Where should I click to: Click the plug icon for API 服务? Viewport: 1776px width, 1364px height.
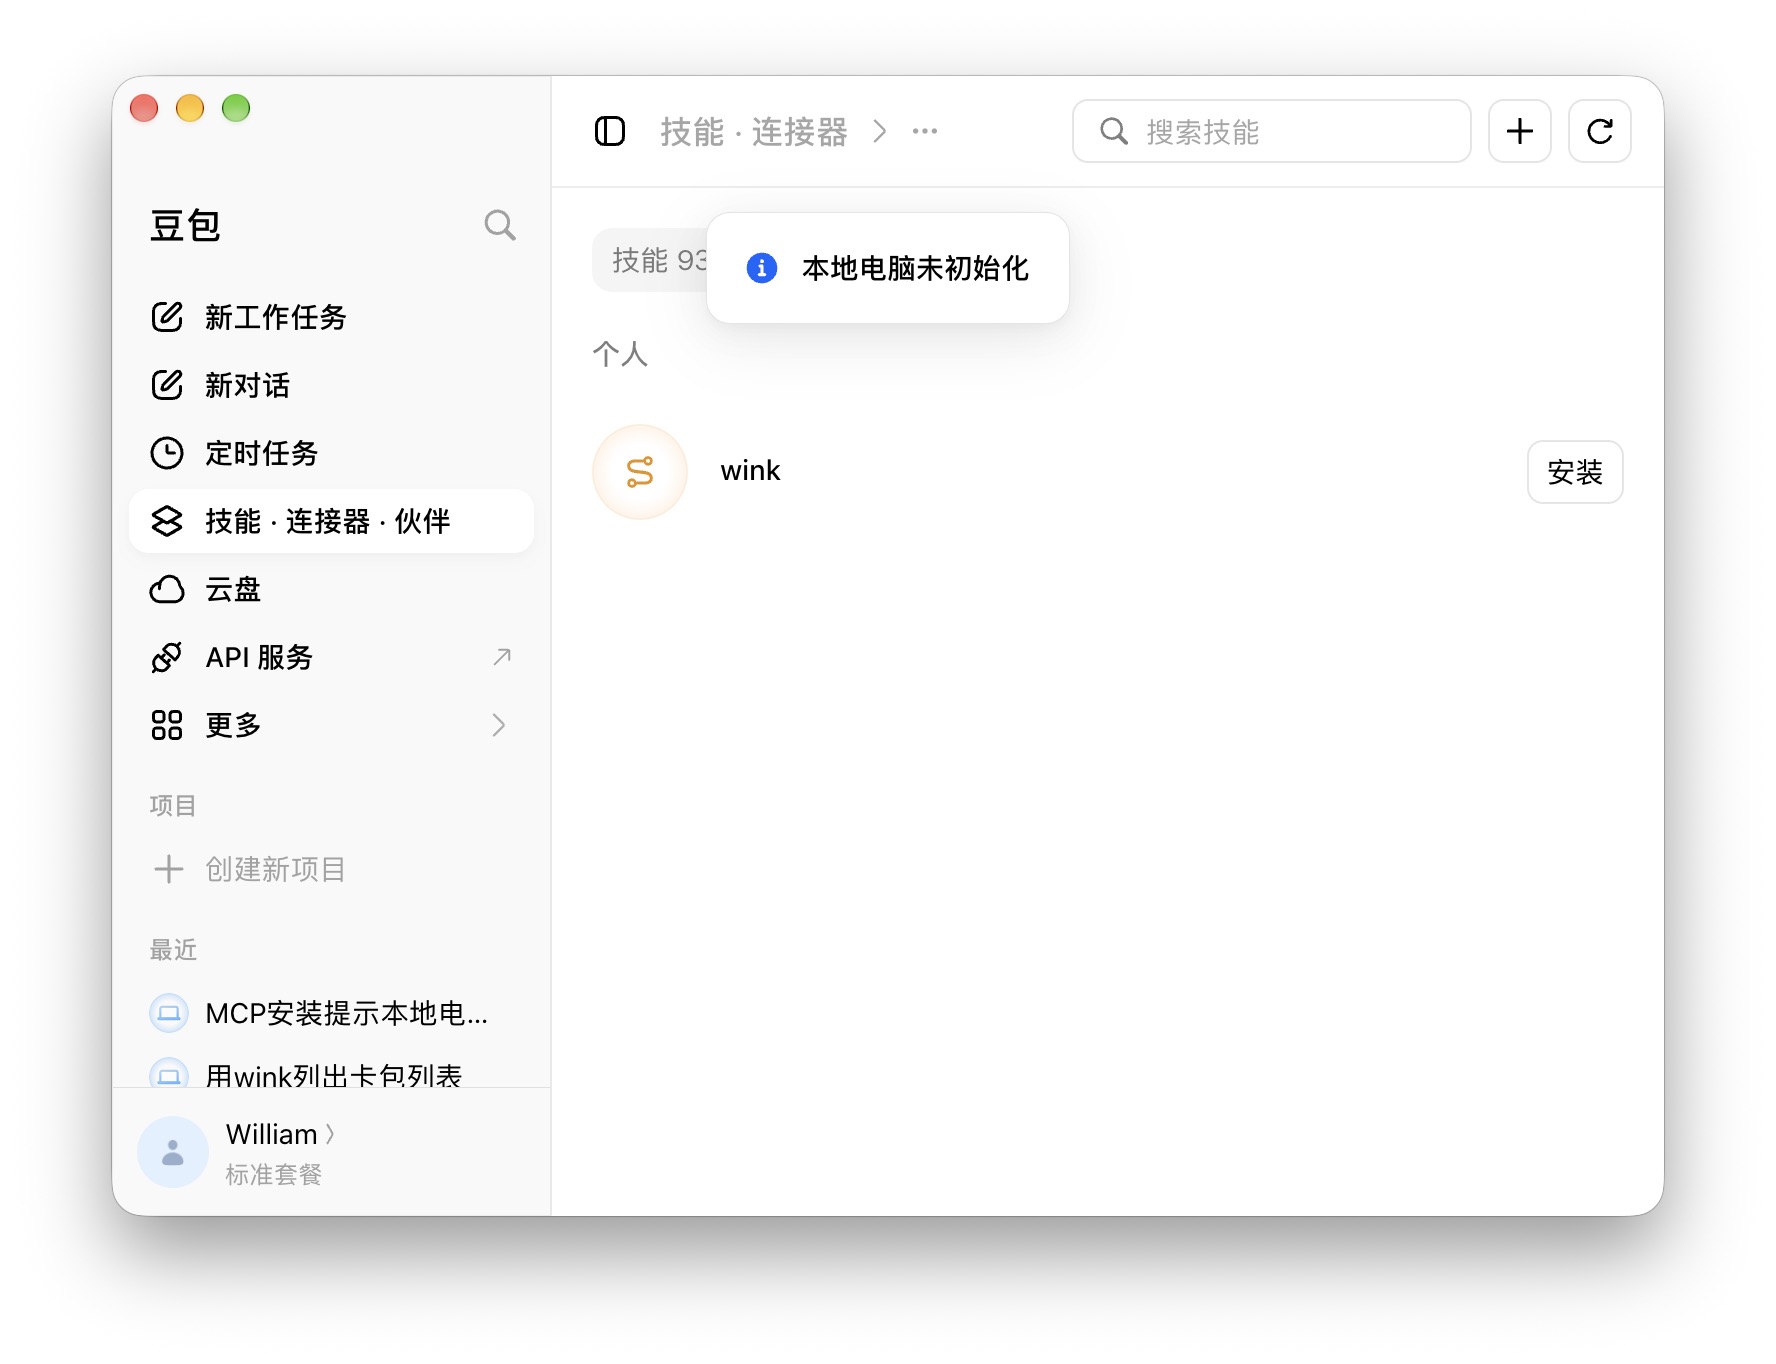coord(167,657)
